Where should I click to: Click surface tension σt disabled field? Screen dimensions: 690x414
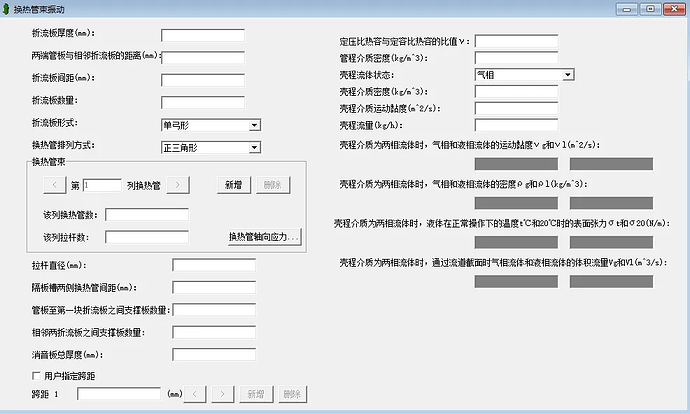(x=516, y=242)
